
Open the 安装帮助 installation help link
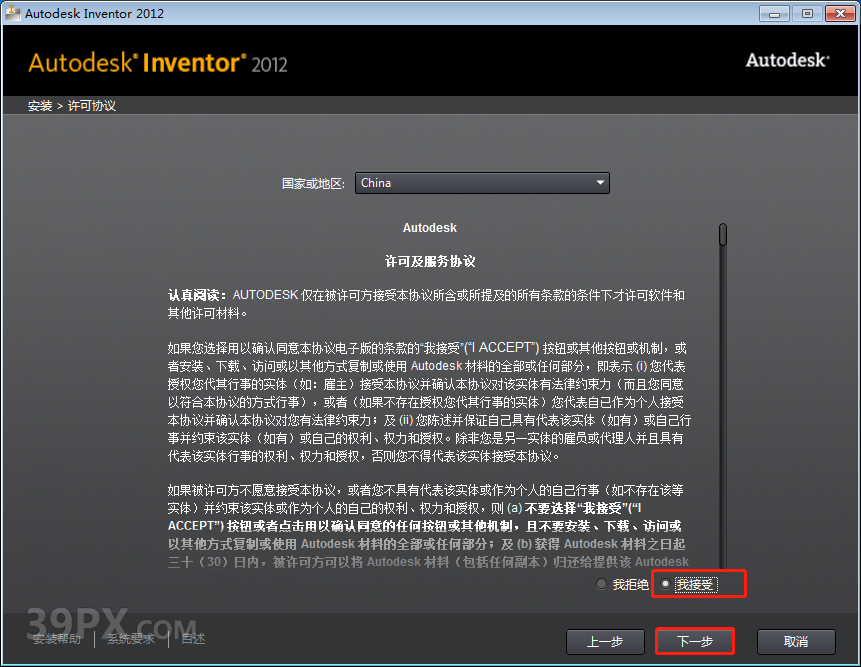(57, 638)
